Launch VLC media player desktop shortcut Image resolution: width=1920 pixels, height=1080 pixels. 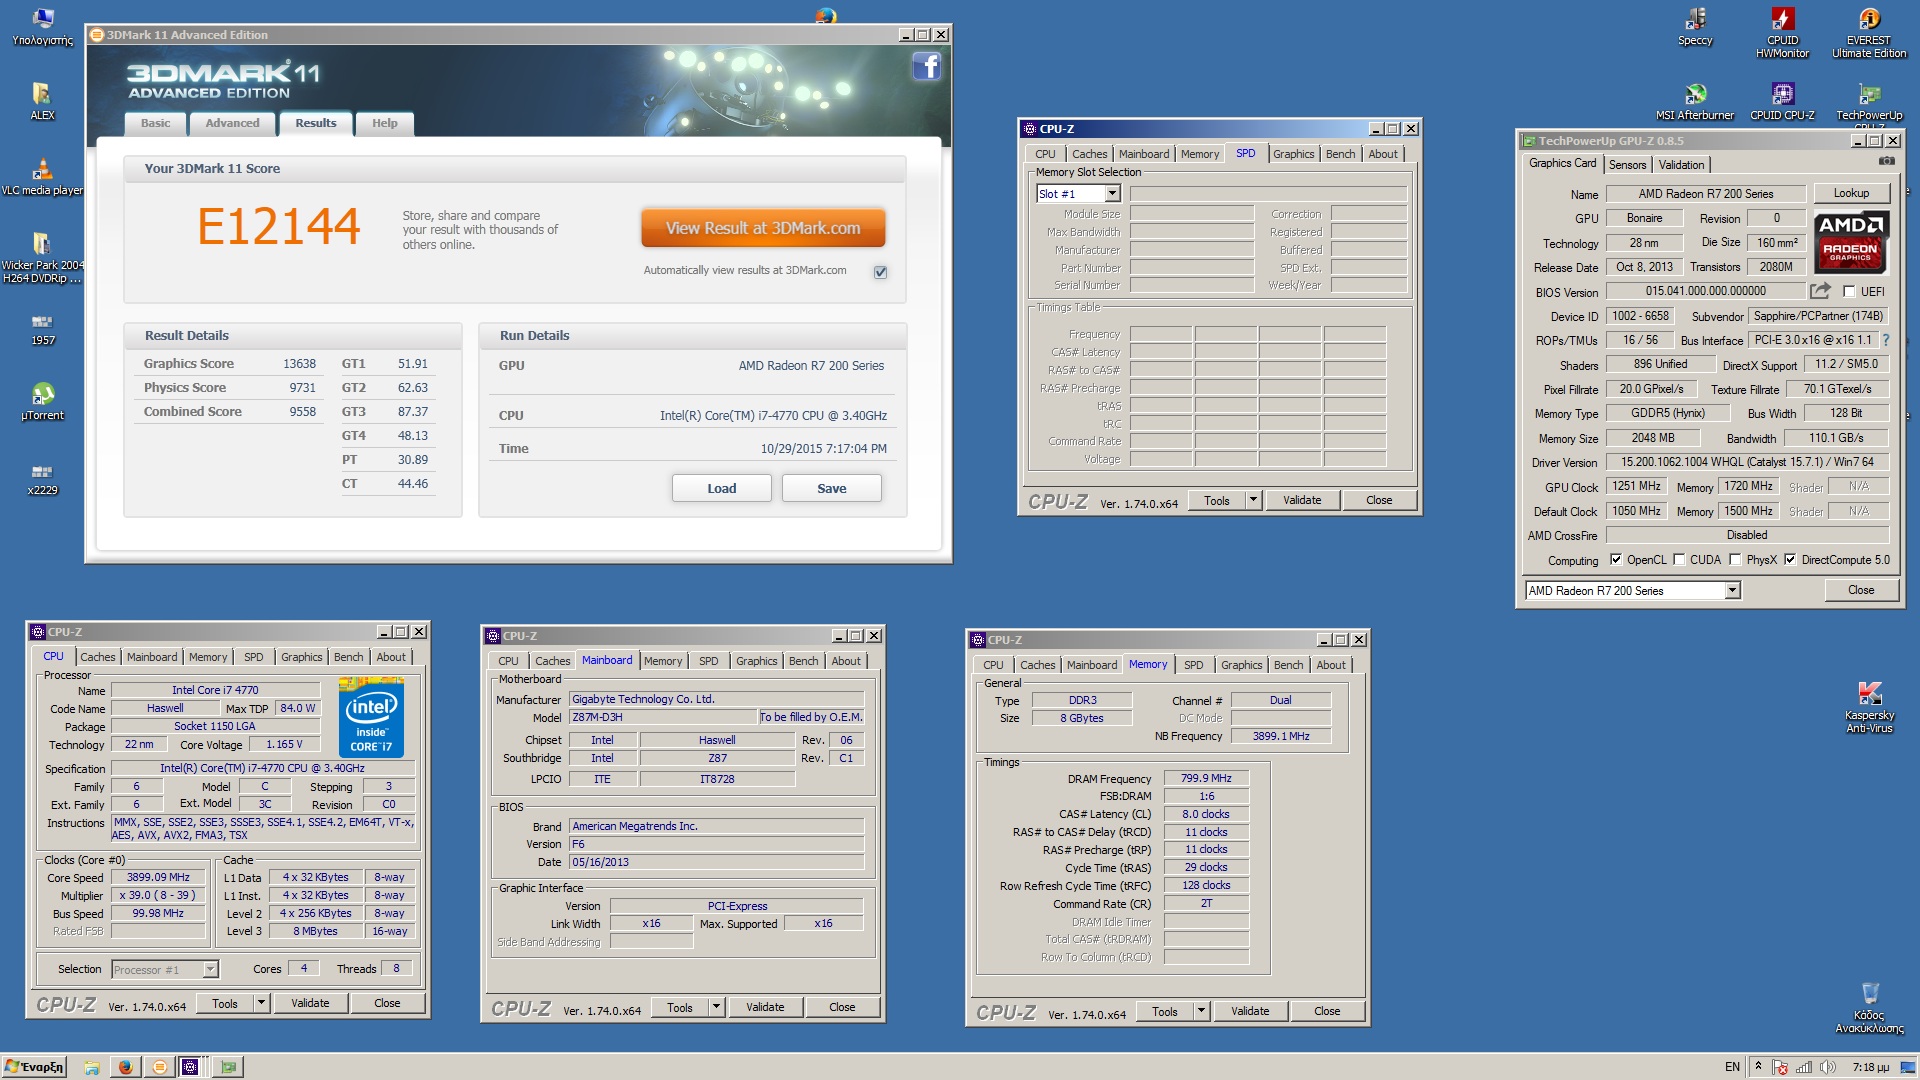(42, 176)
